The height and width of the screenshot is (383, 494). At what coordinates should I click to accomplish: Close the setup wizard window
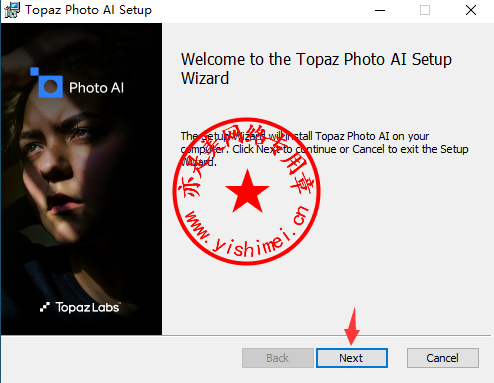[471, 10]
